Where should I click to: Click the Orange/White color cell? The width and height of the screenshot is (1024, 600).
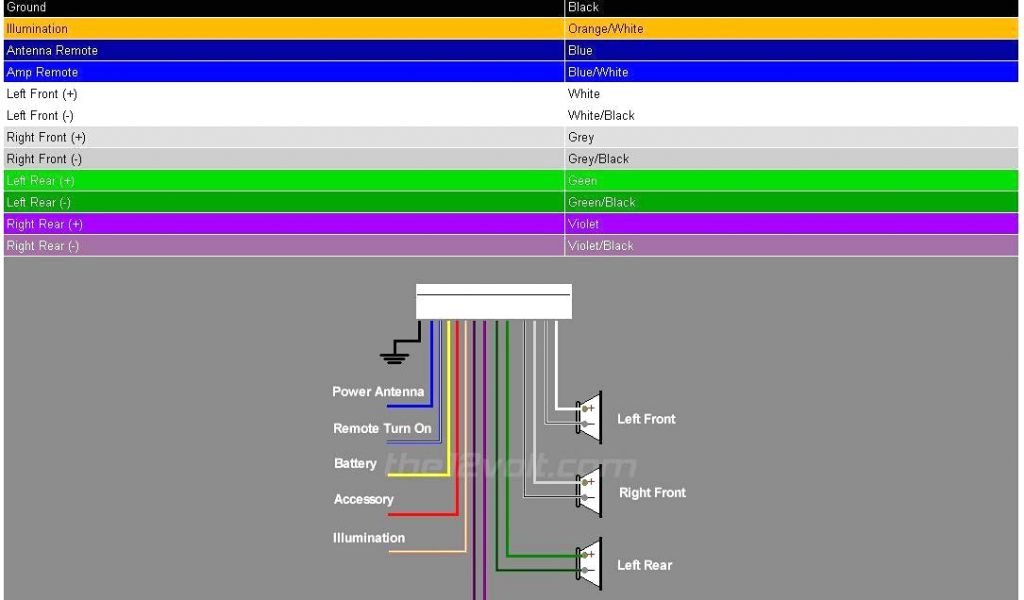click(605, 29)
